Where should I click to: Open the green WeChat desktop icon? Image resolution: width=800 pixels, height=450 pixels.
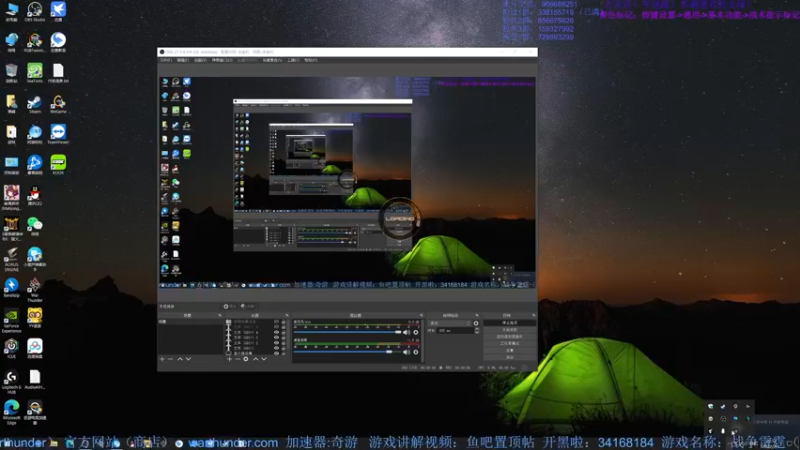point(35,226)
